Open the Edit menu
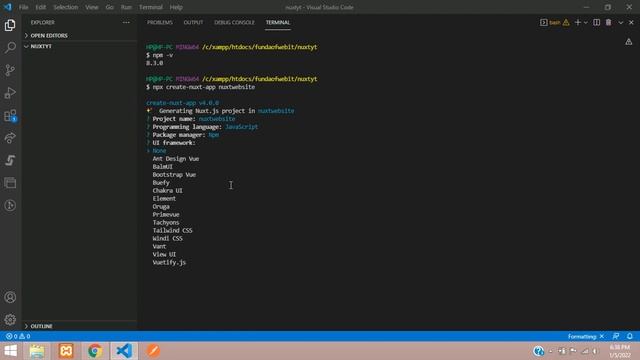640x360 pixels. point(40,7)
